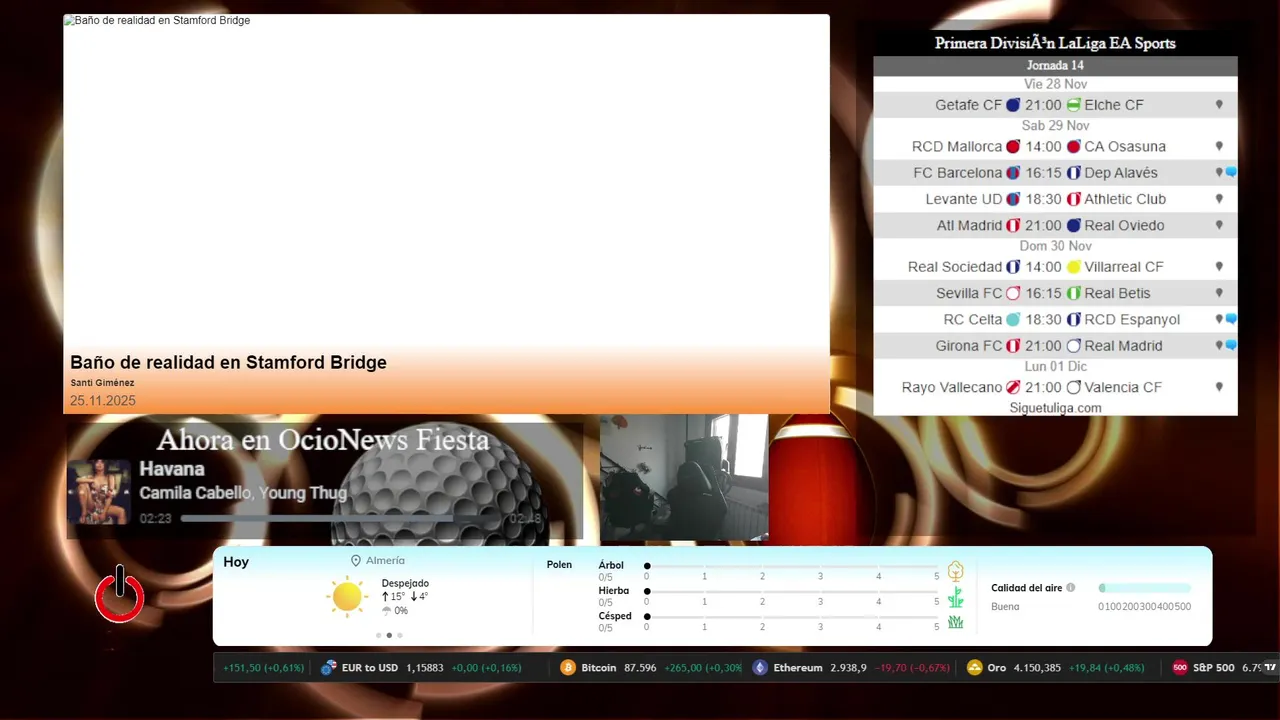Click the Hierba pollen level slider
This screenshot has height=720, width=1280.
pyautogui.click(x=792, y=591)
